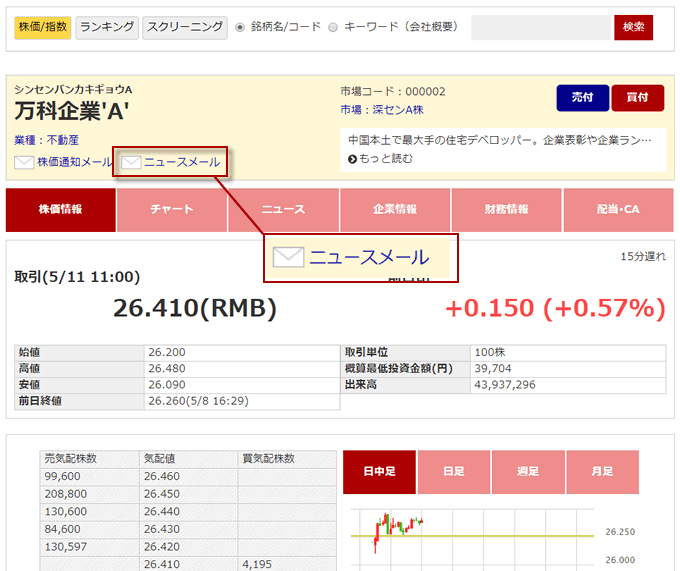680x571 pixels.
Task: Click the arrow icon next to もっと読む
Action: (x=352, y=159)
